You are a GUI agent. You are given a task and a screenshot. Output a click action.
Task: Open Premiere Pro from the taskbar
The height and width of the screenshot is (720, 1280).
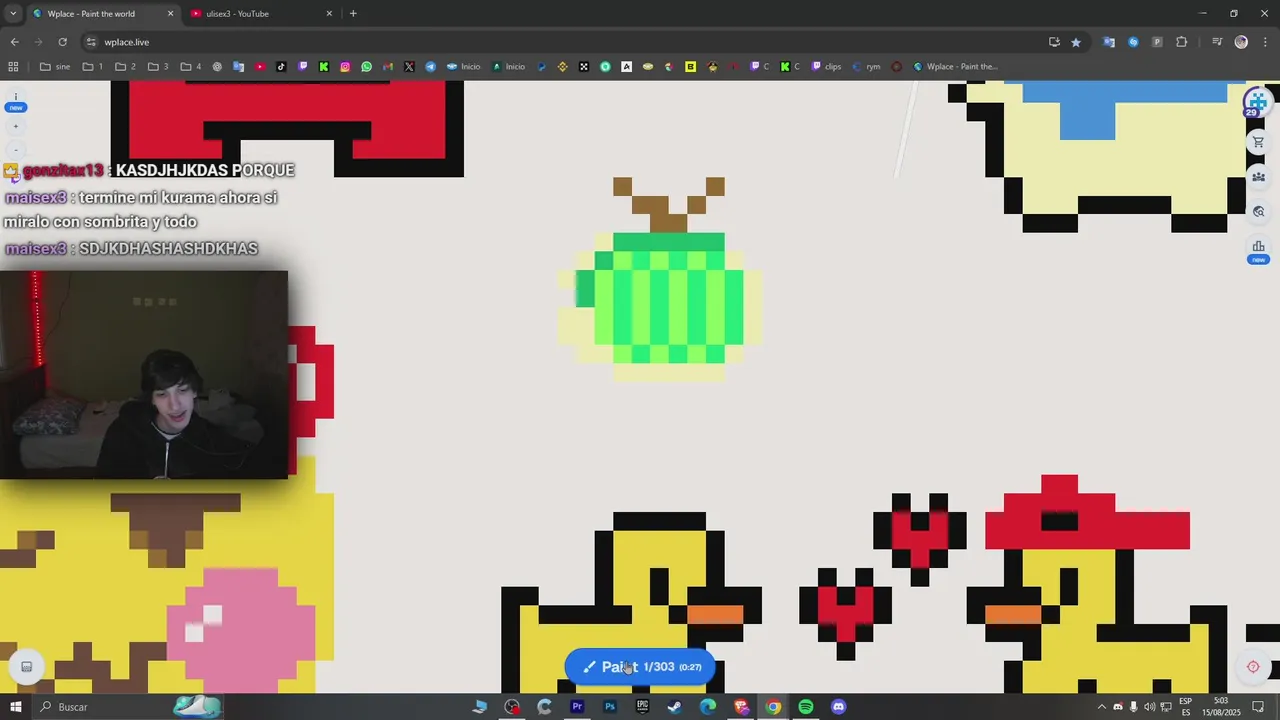coord(577,707)
